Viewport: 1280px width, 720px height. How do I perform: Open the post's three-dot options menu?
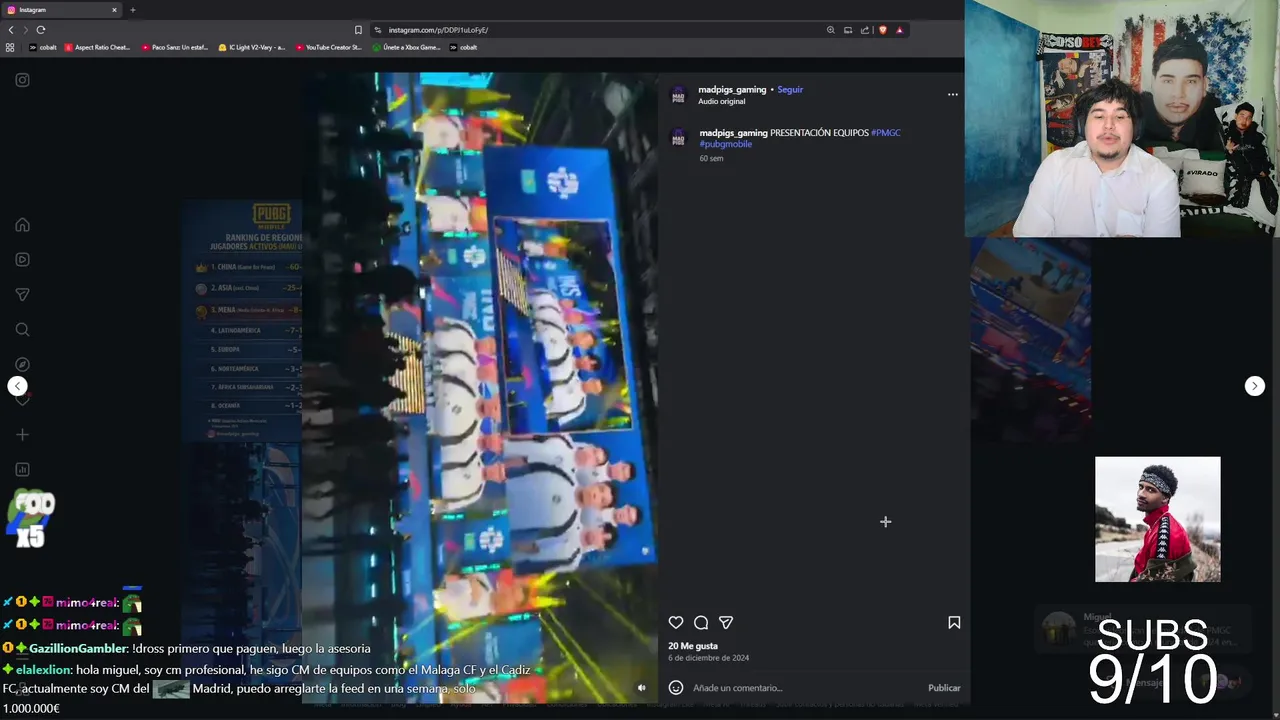(952, 94)
